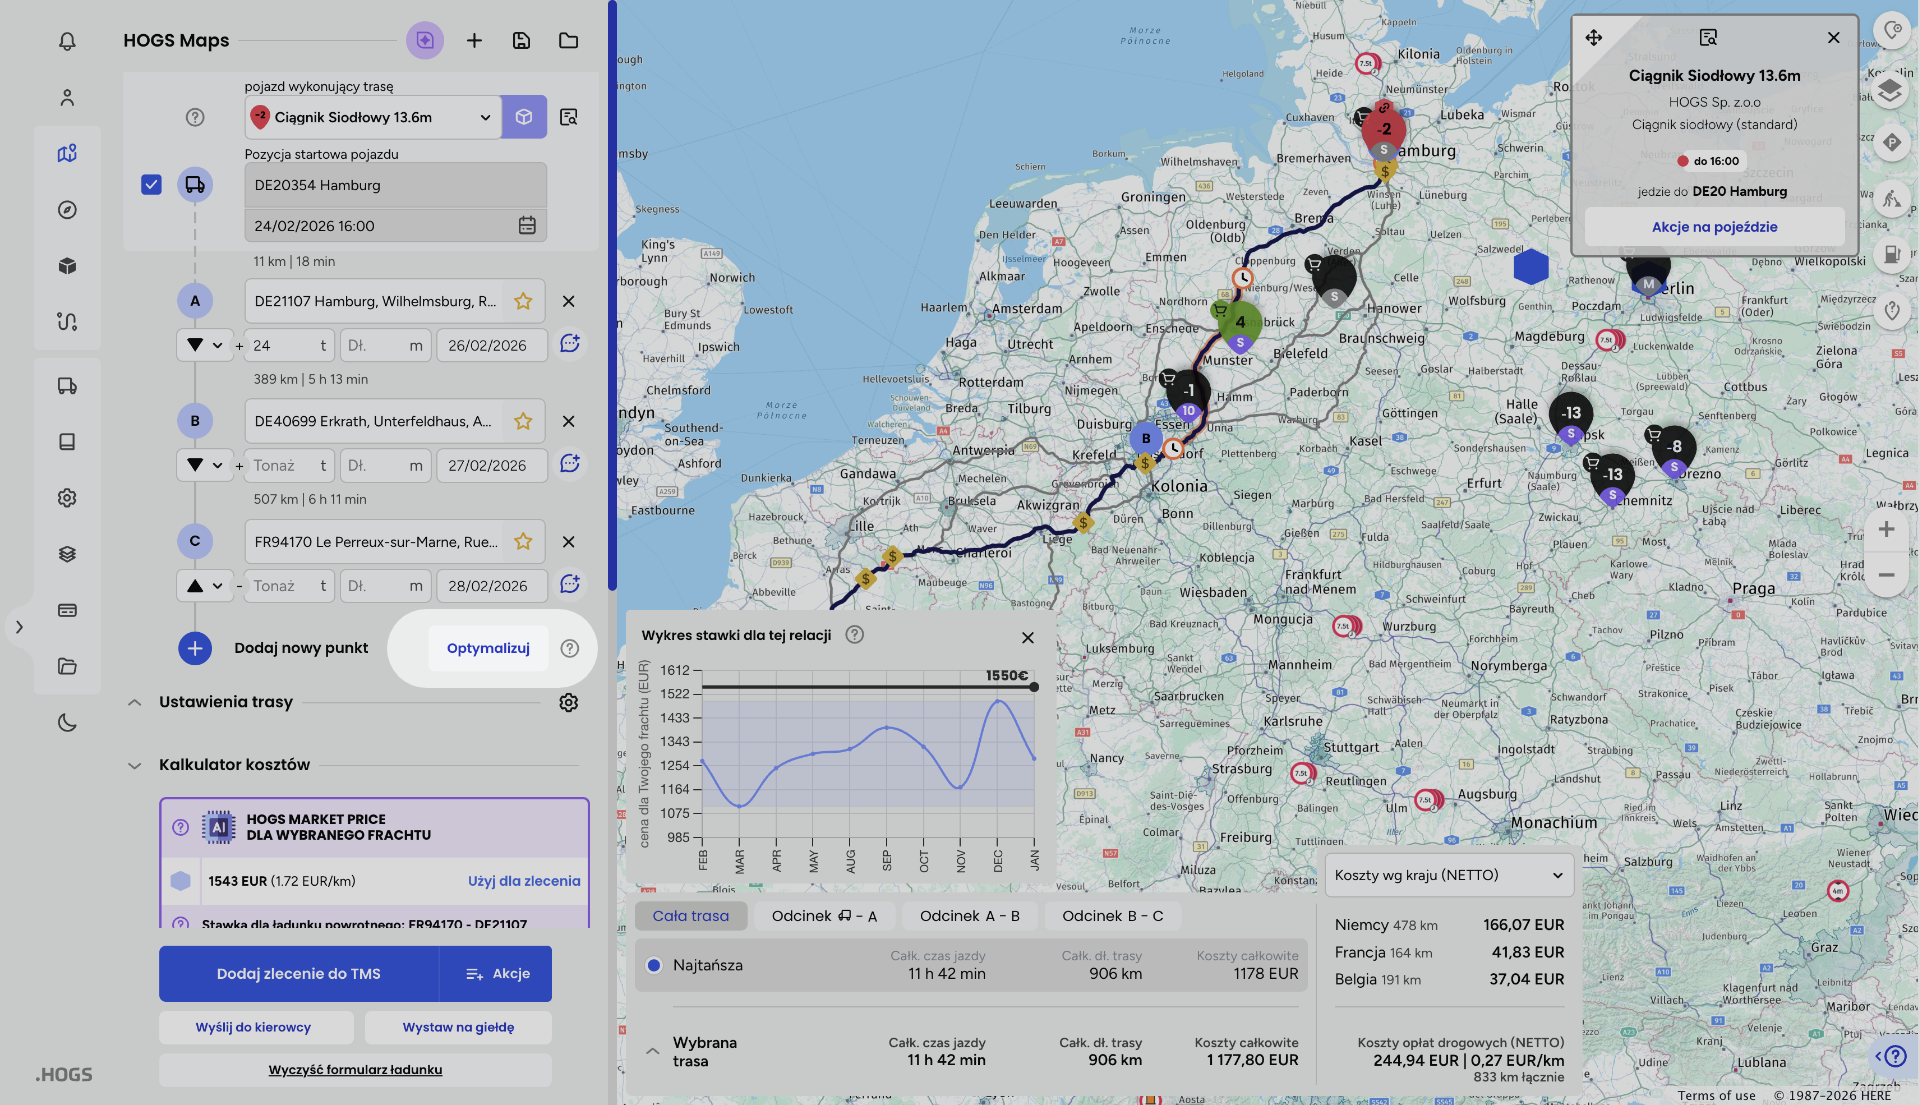Select the Cała trasa tab

[x=690, y=916]
